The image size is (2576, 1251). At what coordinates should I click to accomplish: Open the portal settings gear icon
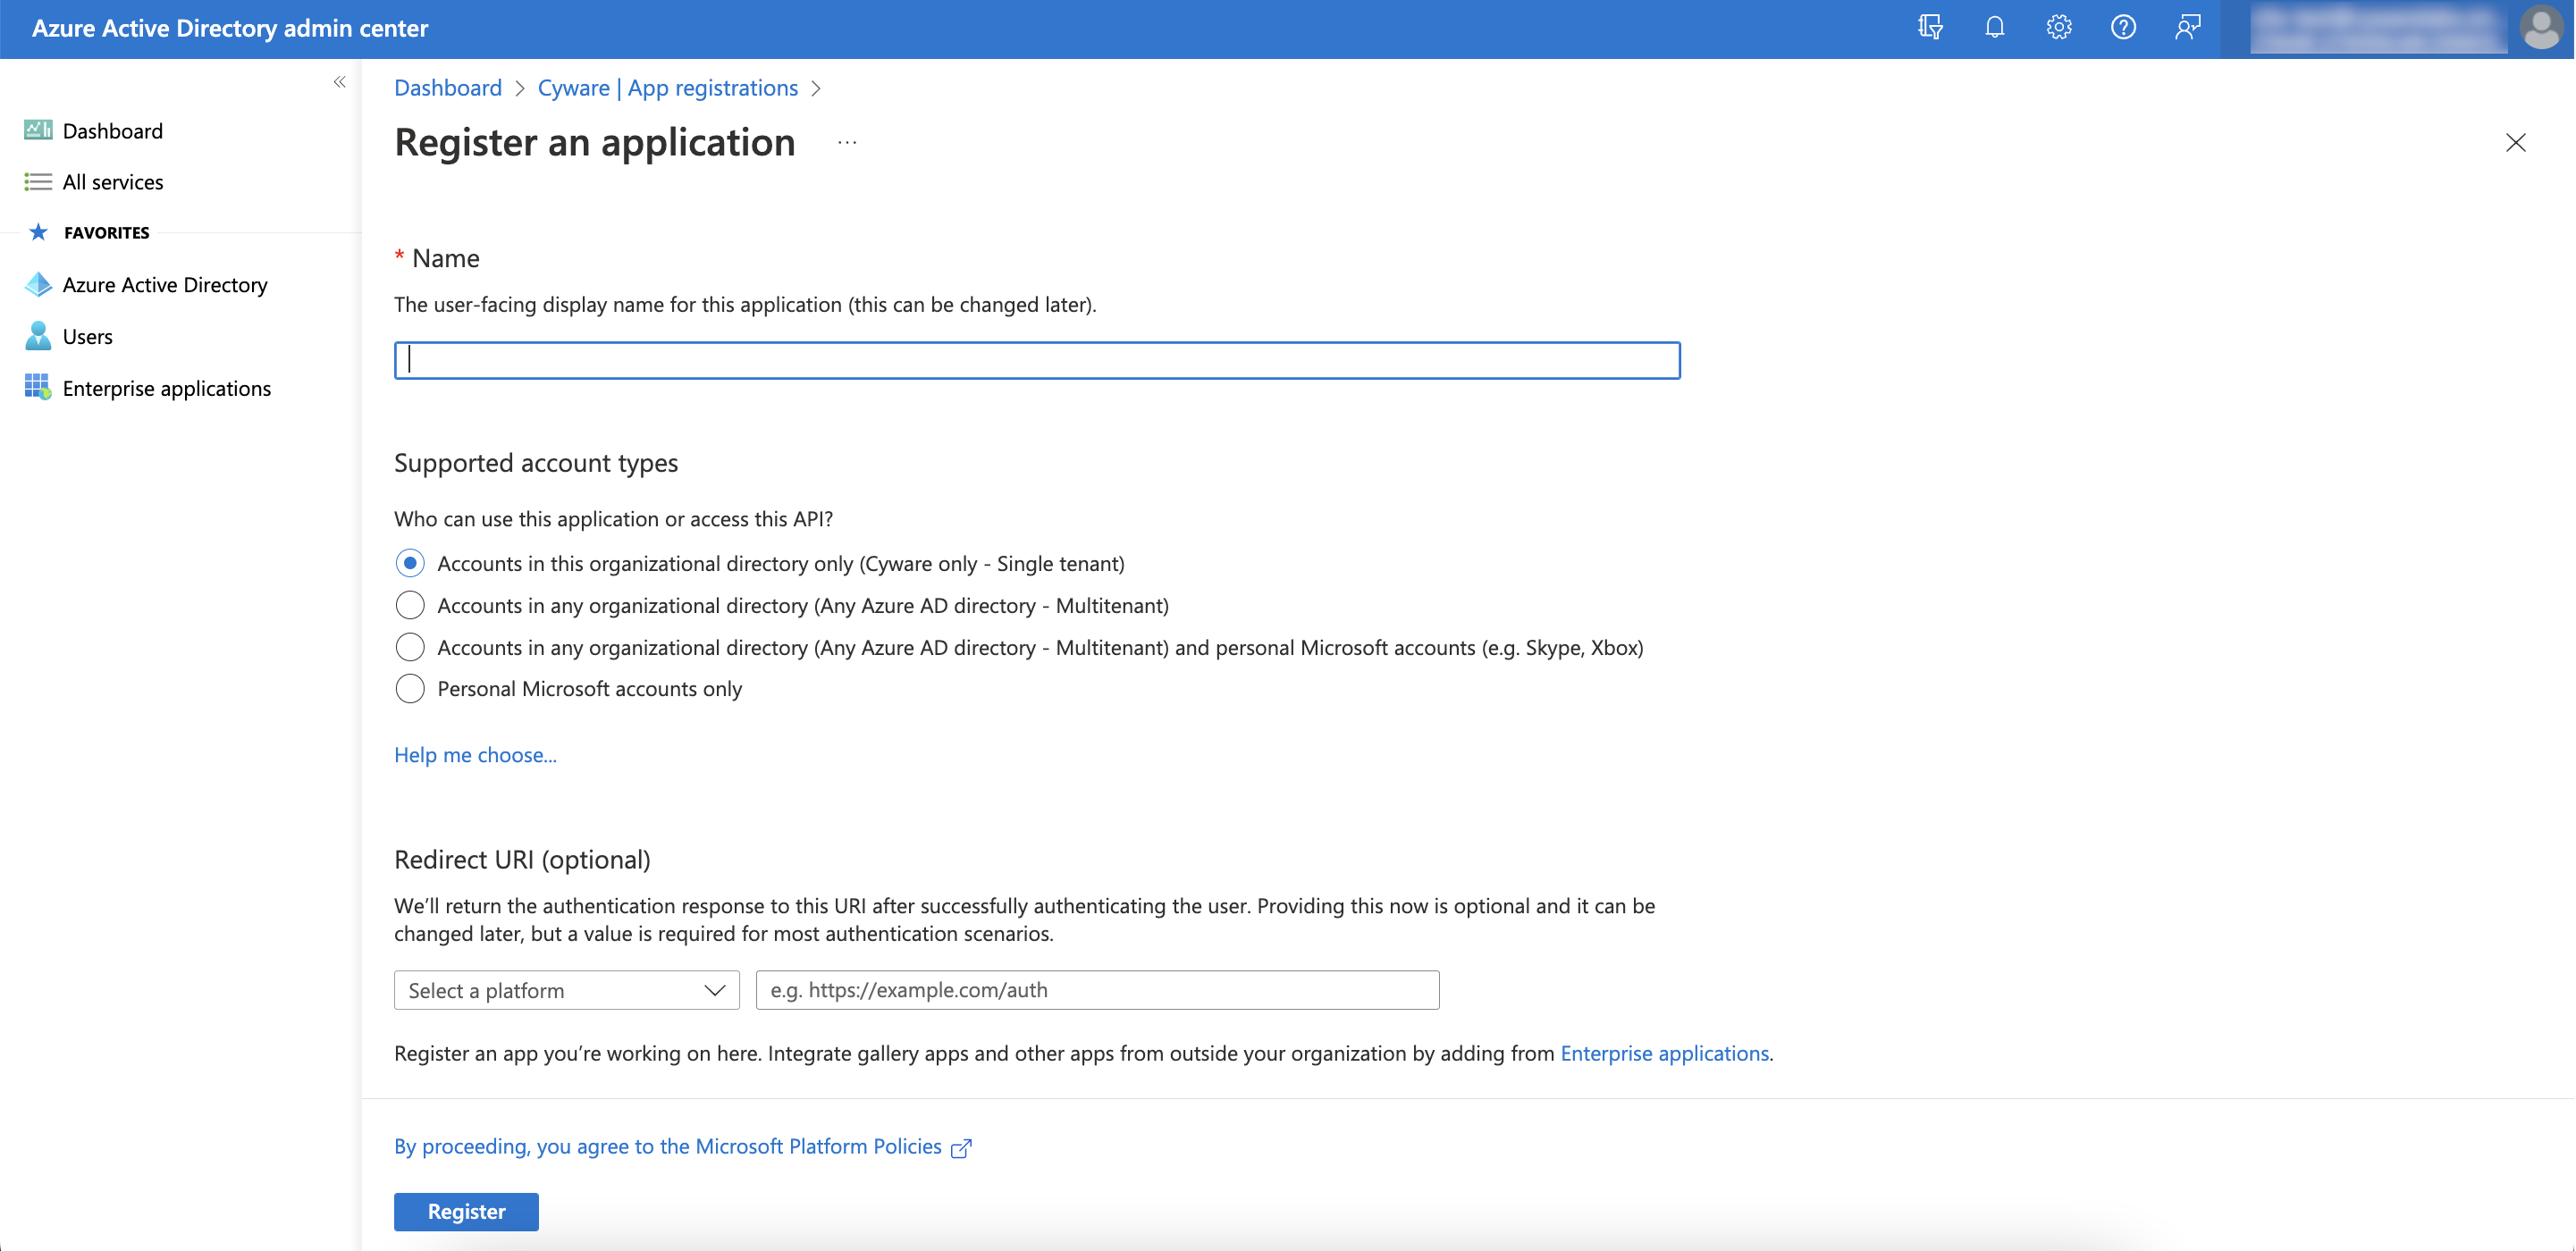click(x=2058, y=27)
